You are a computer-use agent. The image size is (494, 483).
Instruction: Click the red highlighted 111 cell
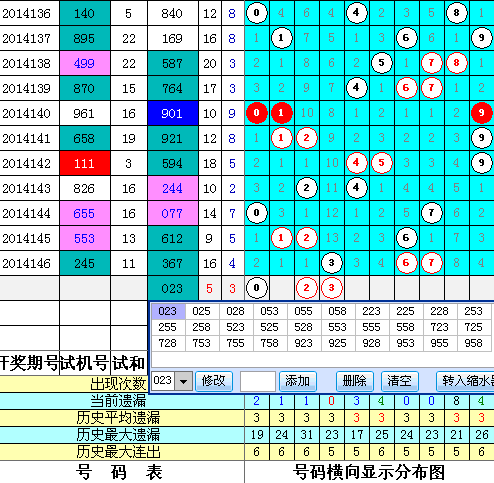(x=85, y=163)
